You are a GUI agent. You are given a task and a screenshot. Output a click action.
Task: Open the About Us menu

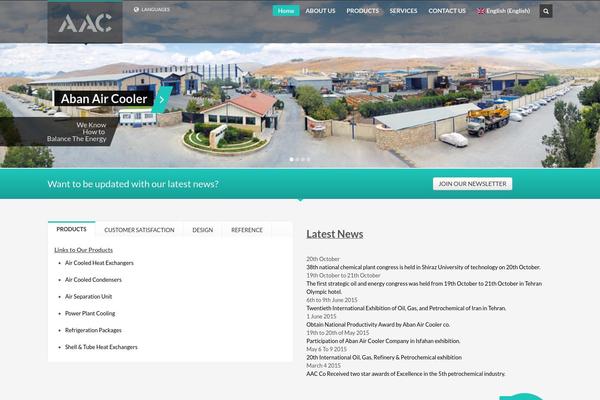click(320, 11)
